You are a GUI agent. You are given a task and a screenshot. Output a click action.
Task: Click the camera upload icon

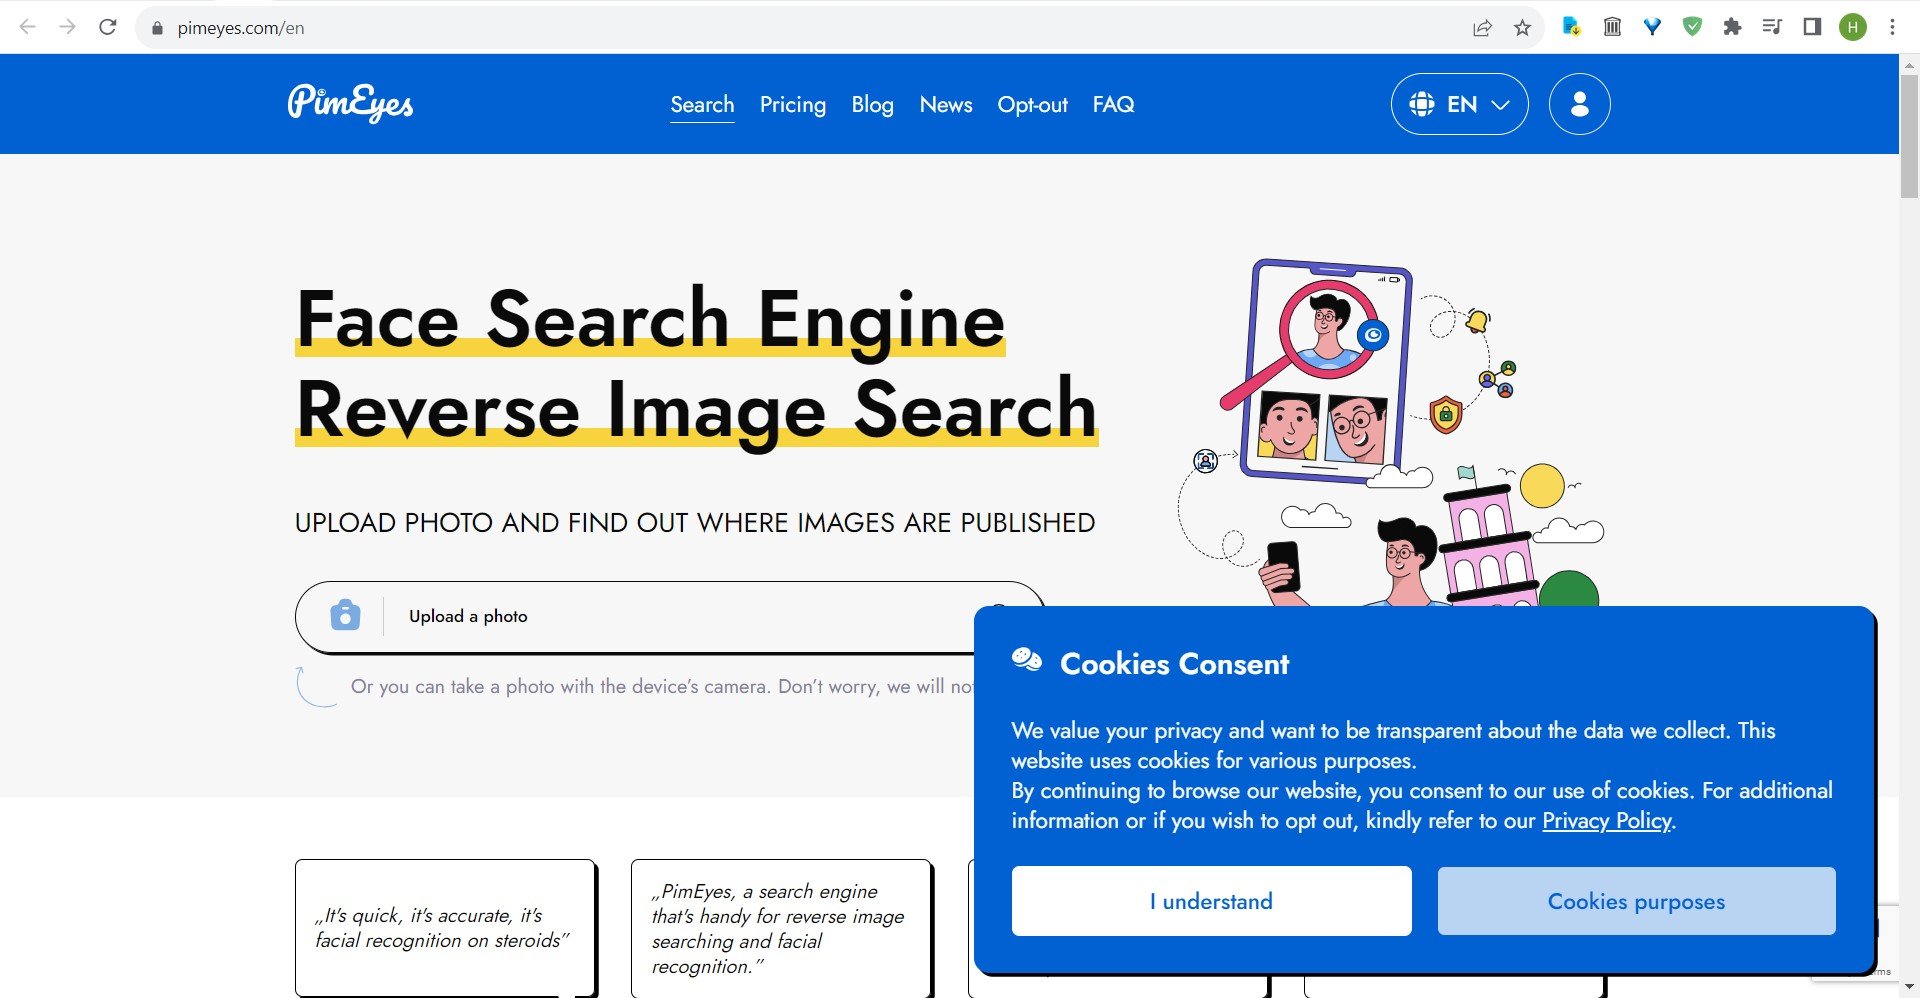coord(345,615)
